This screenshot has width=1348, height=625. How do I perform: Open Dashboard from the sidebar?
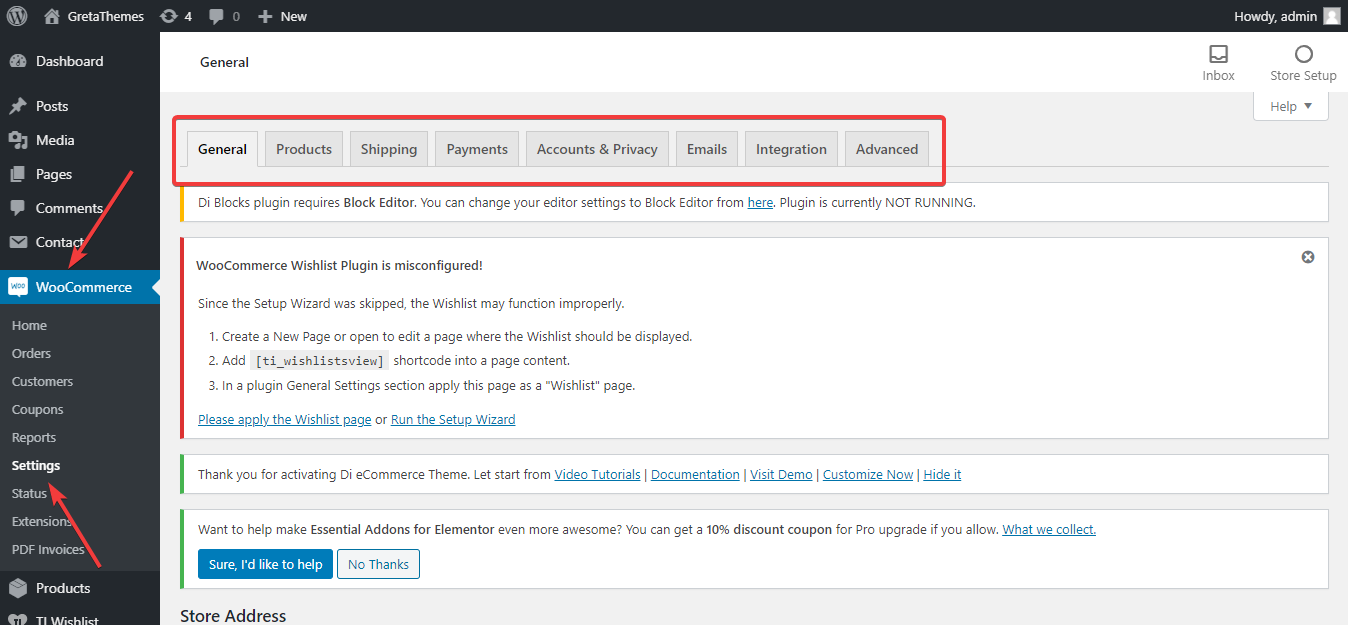[69, 61]
